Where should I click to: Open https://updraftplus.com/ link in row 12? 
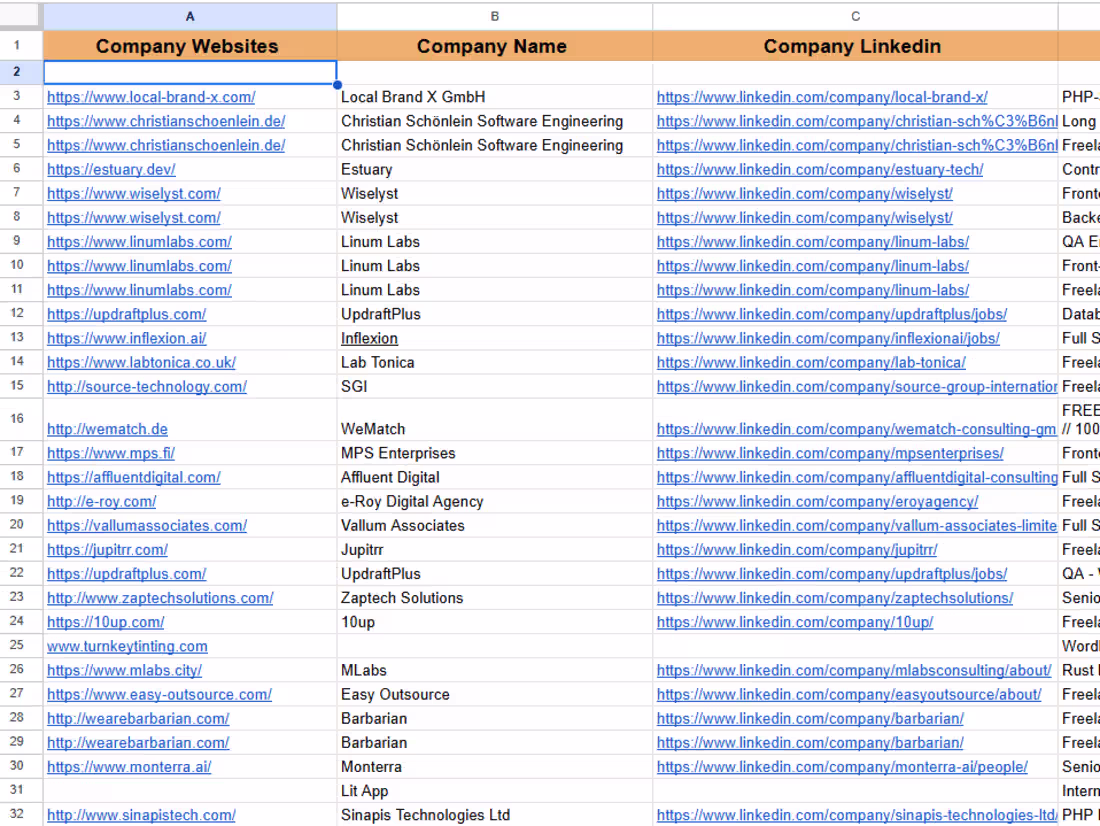click(126, 314)
